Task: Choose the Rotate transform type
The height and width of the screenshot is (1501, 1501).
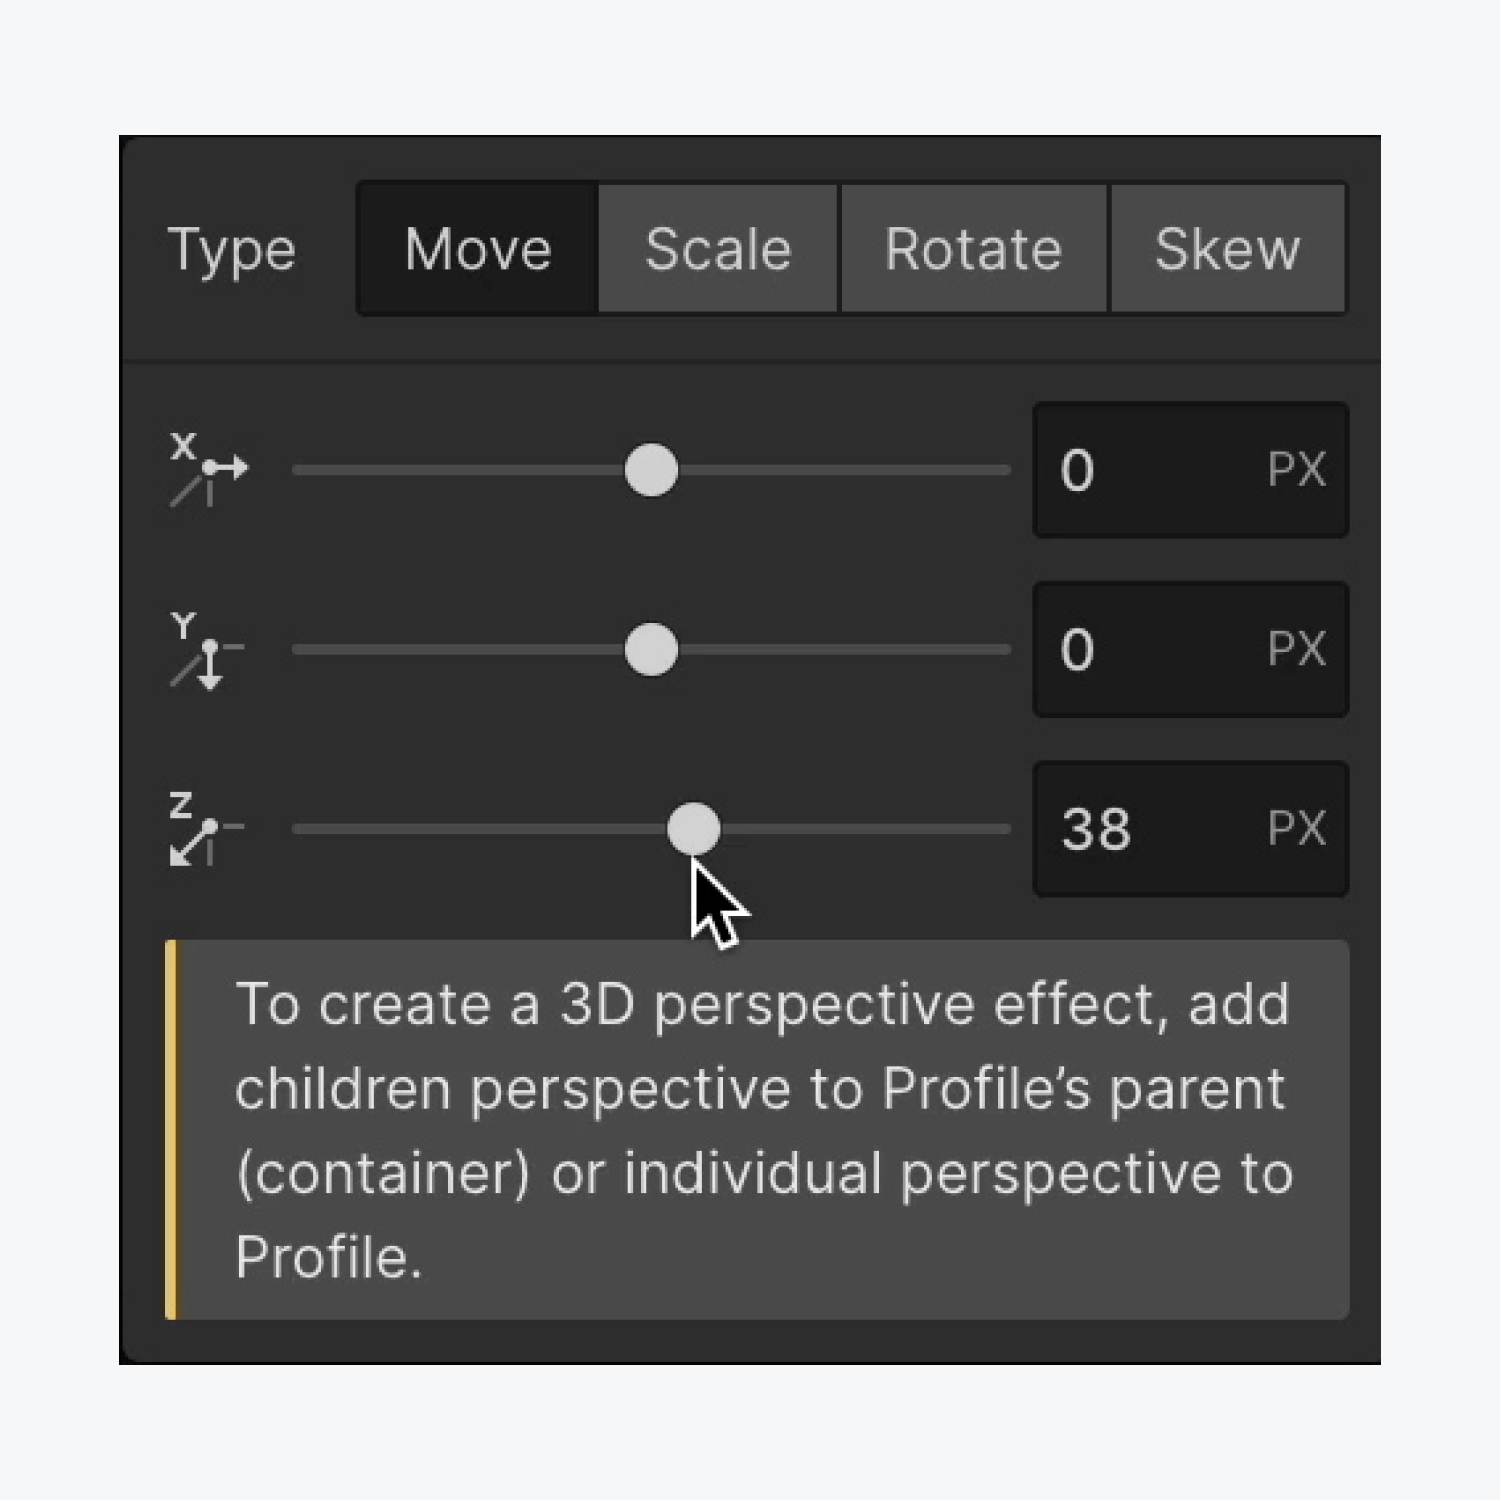Action: click(974, 249)
